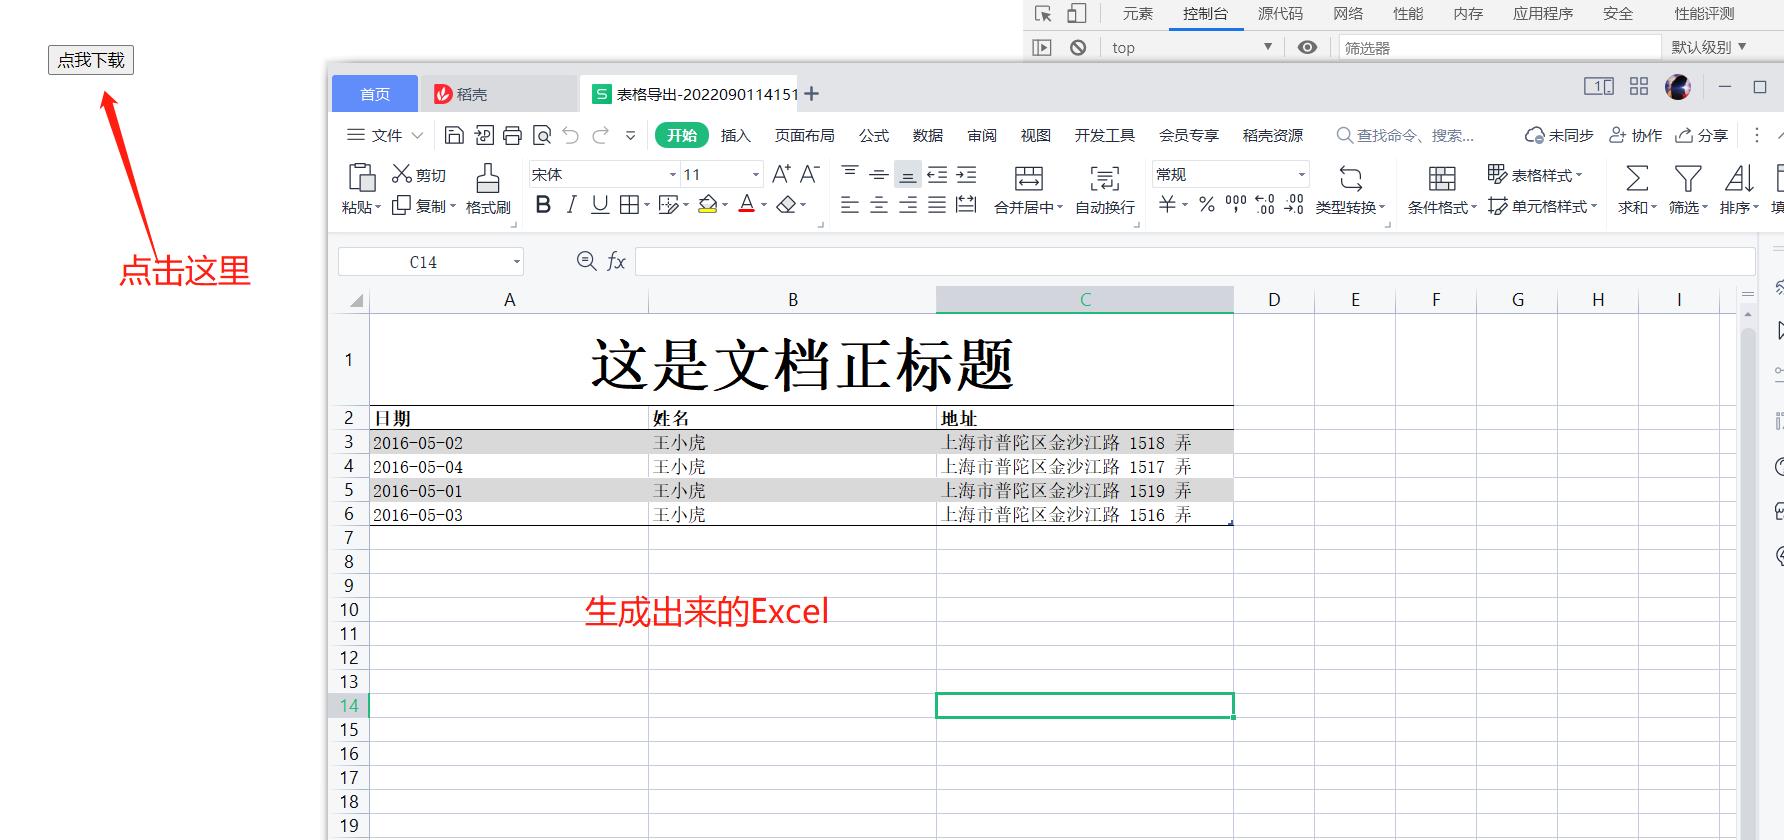Click the save file icon
The width and height of the screenshot is (1784, 840).
coord(454,135)
